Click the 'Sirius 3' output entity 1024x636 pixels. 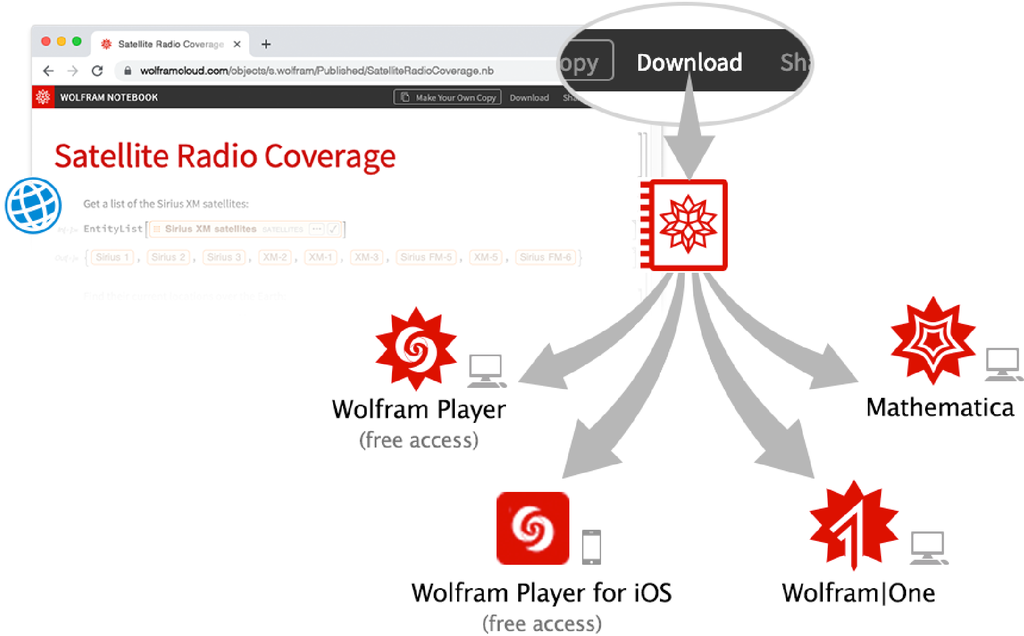tap(225, 257)
